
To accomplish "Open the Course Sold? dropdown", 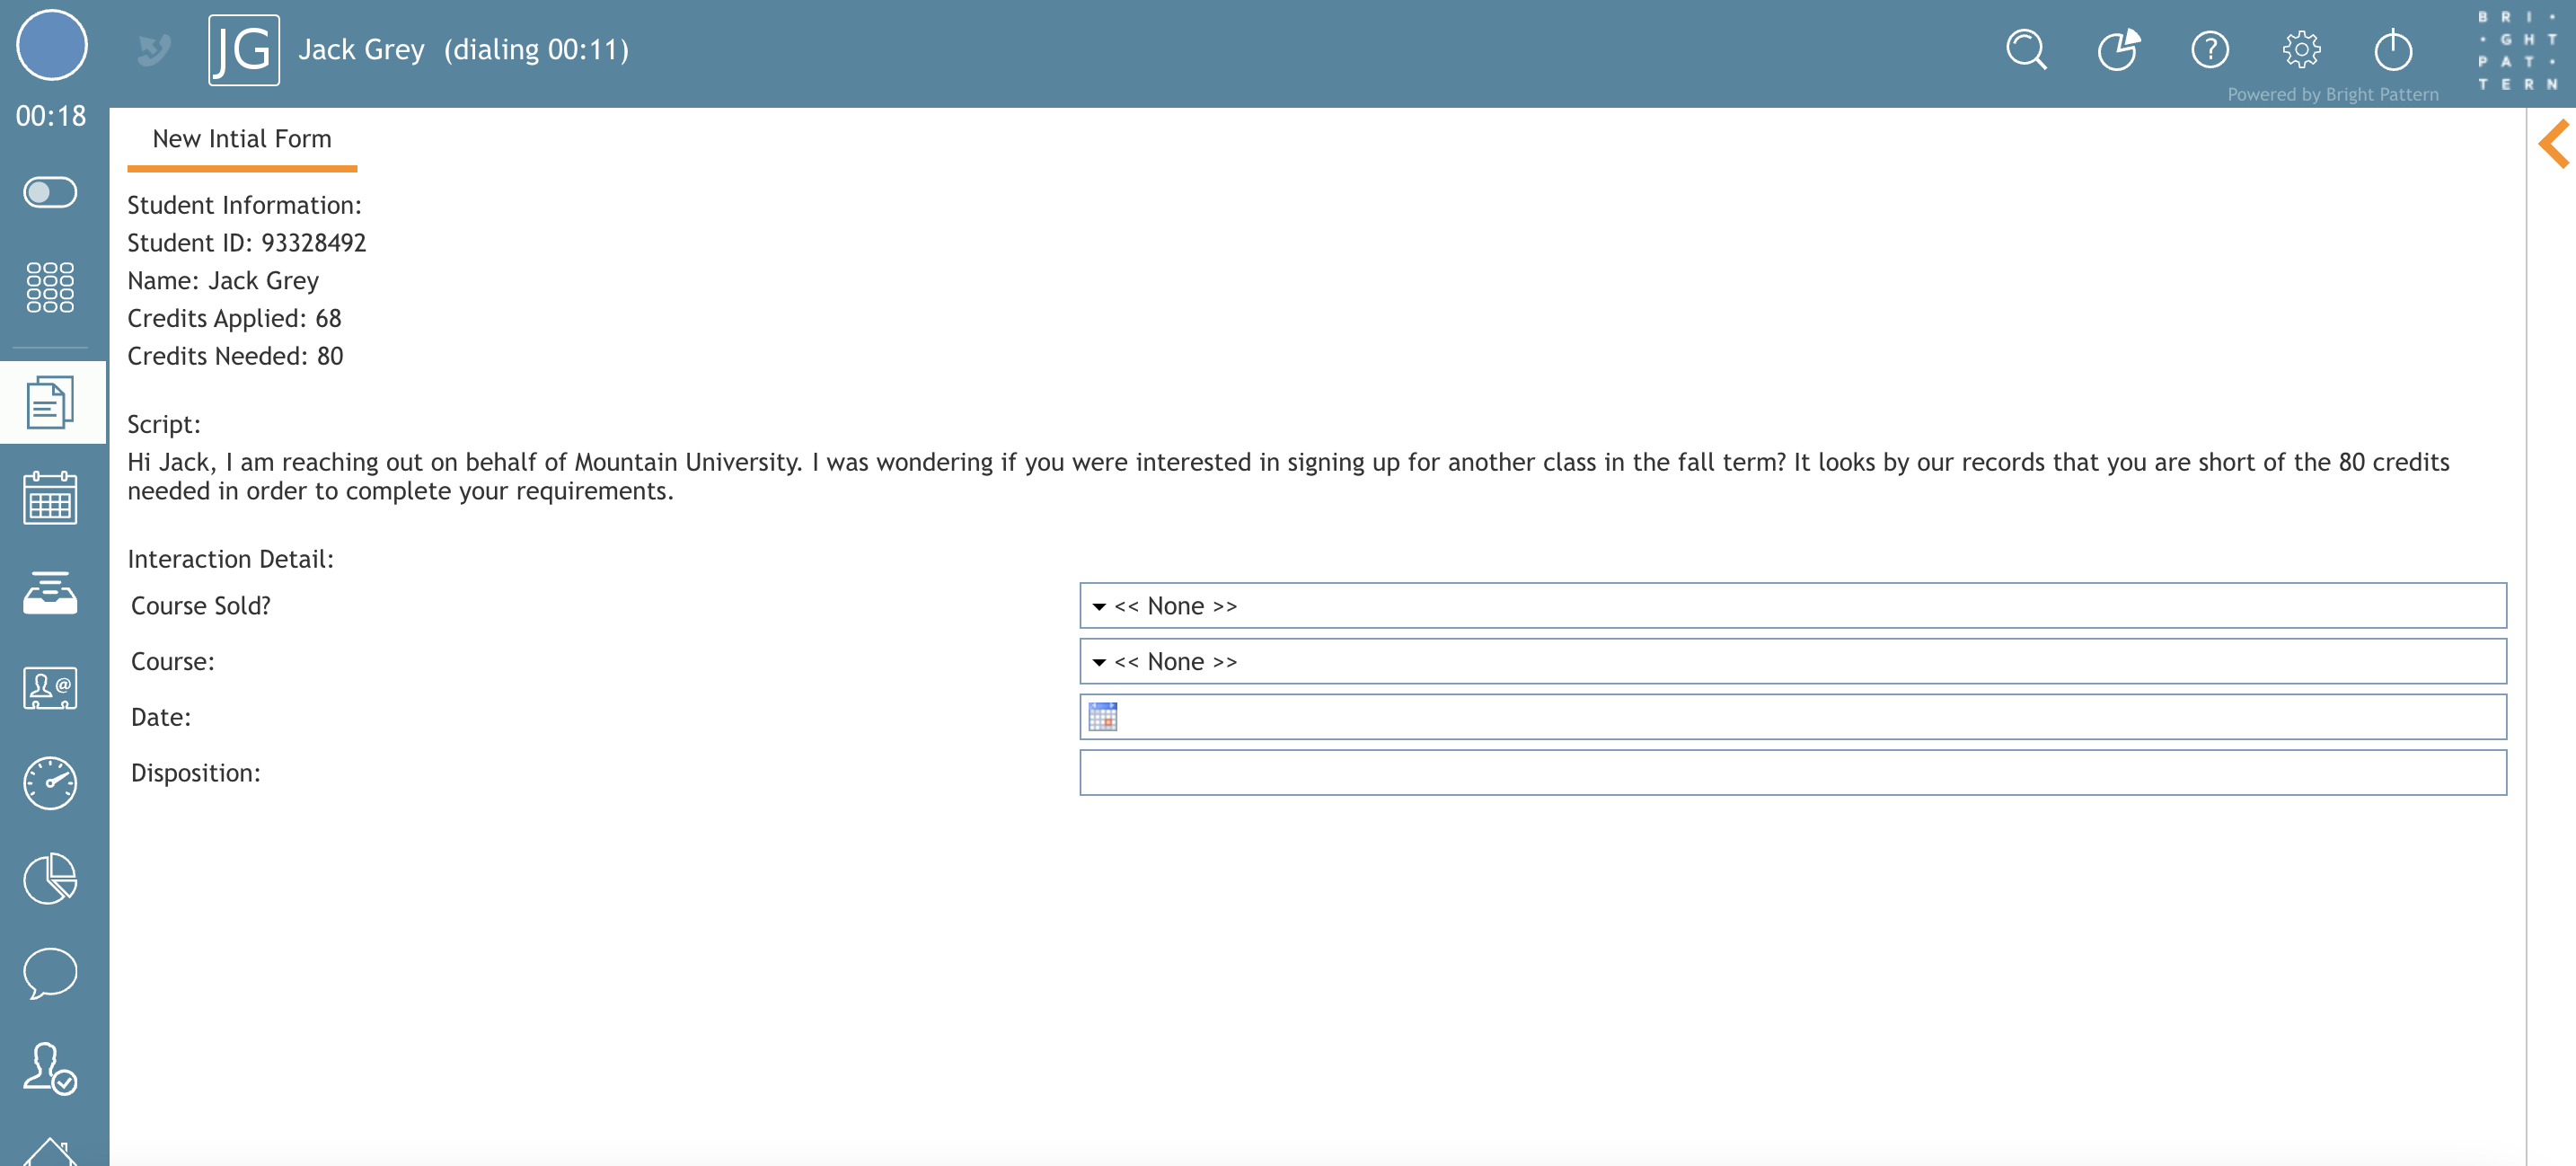I will [1792, 606].
